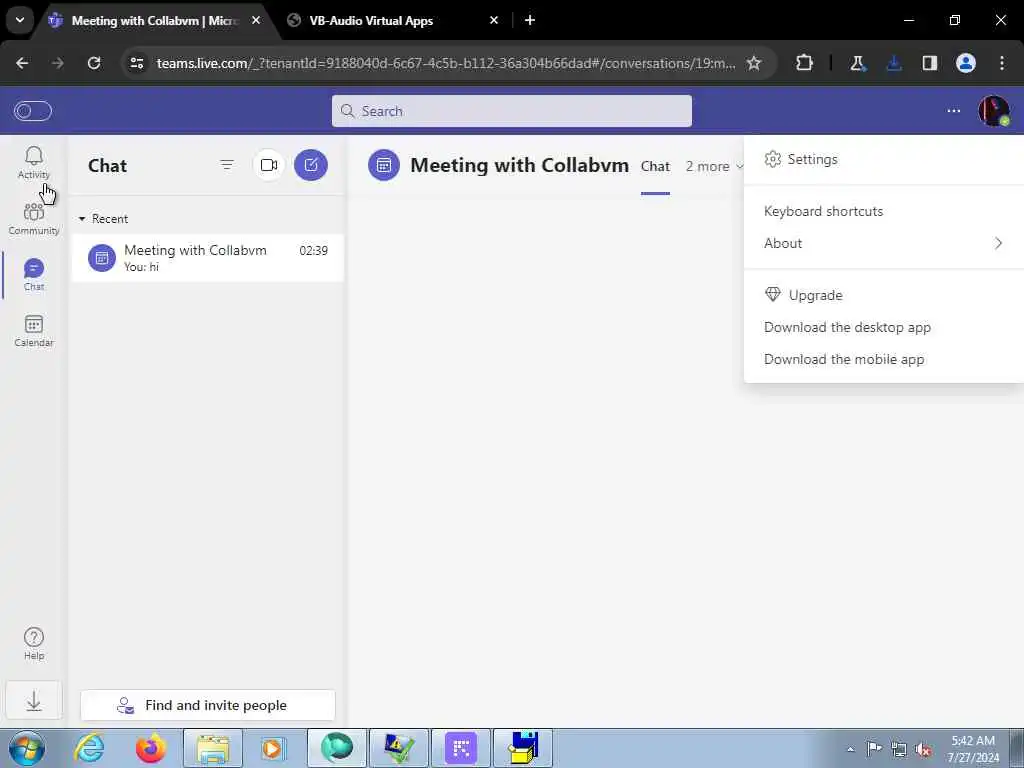Reload the Teams page
The height and width of the screenshot is (768, 1024).
94,63
